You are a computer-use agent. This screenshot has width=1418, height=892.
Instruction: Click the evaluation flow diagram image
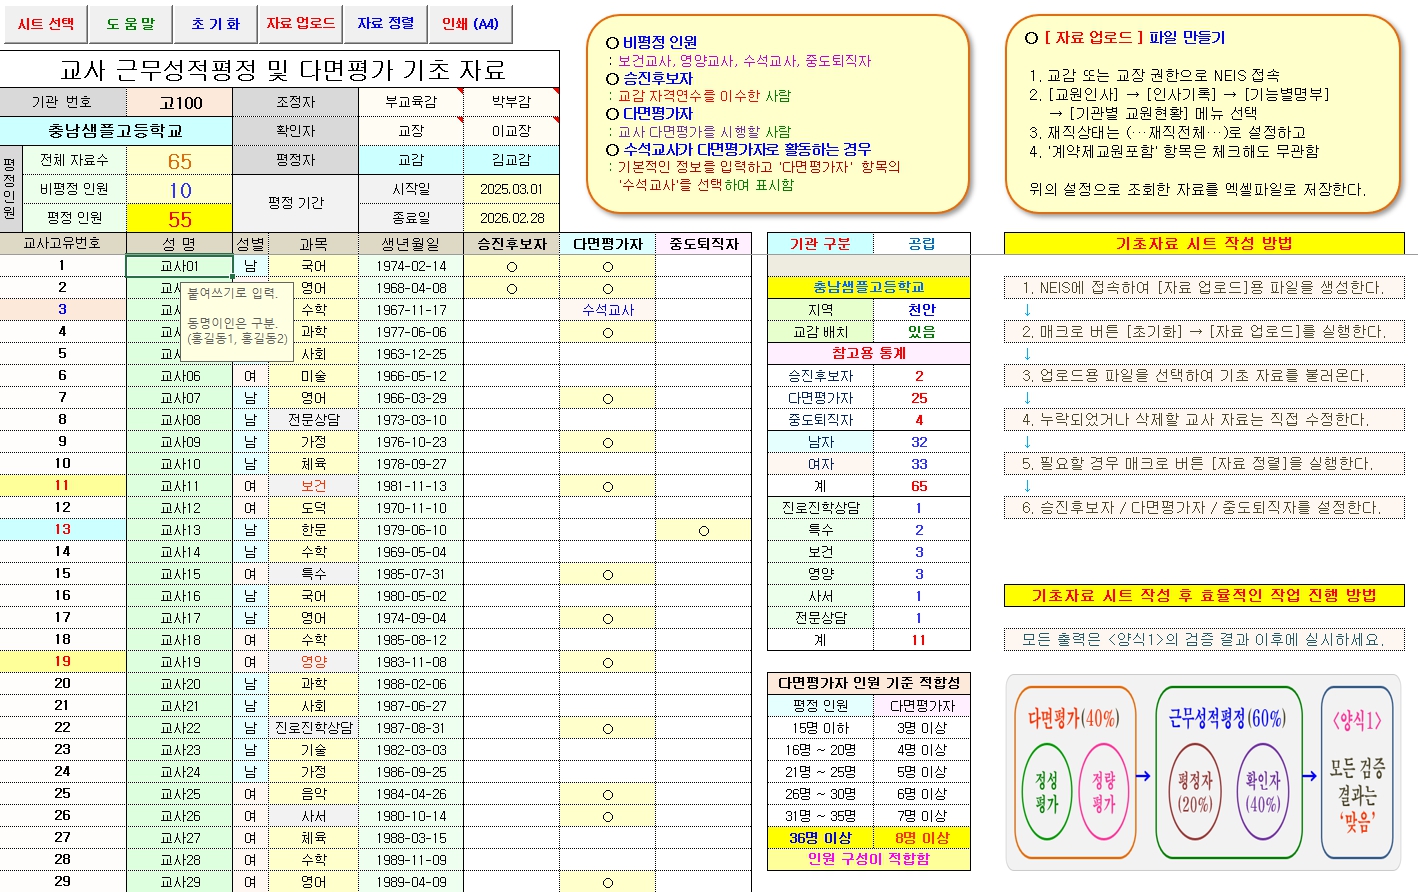tap(1203, 772)
